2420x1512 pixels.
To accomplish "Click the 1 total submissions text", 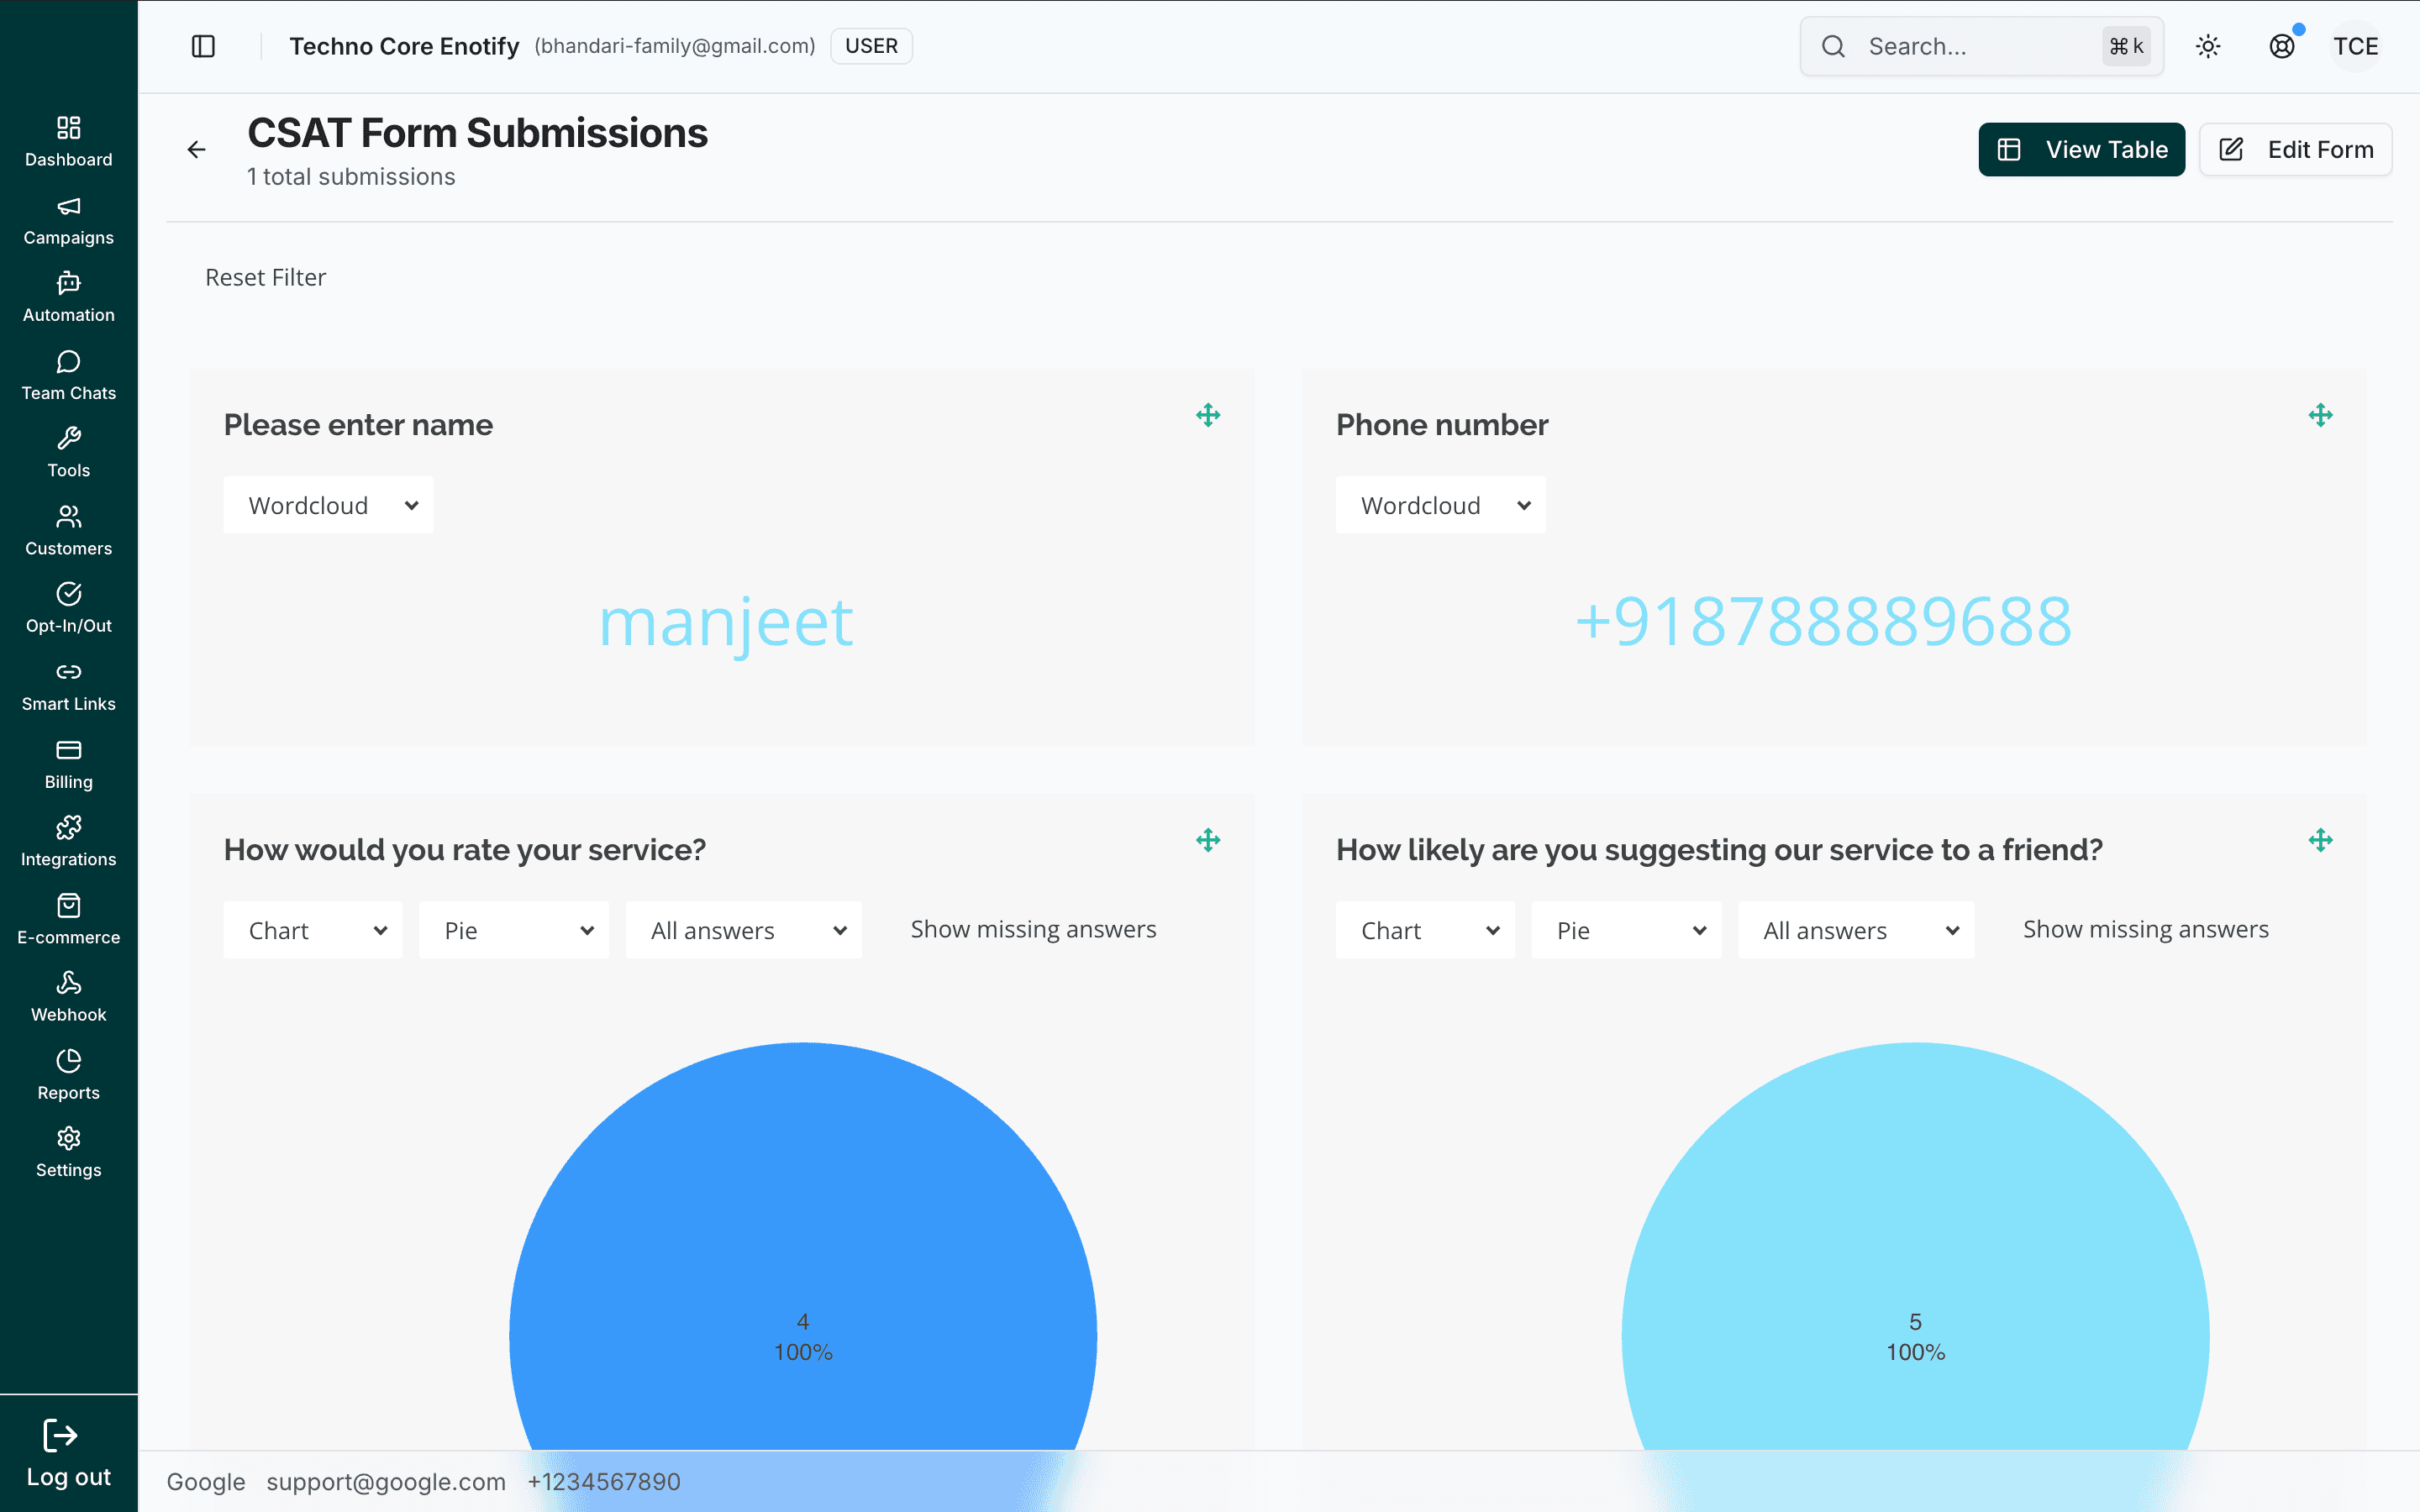I will tap(351, 176).
